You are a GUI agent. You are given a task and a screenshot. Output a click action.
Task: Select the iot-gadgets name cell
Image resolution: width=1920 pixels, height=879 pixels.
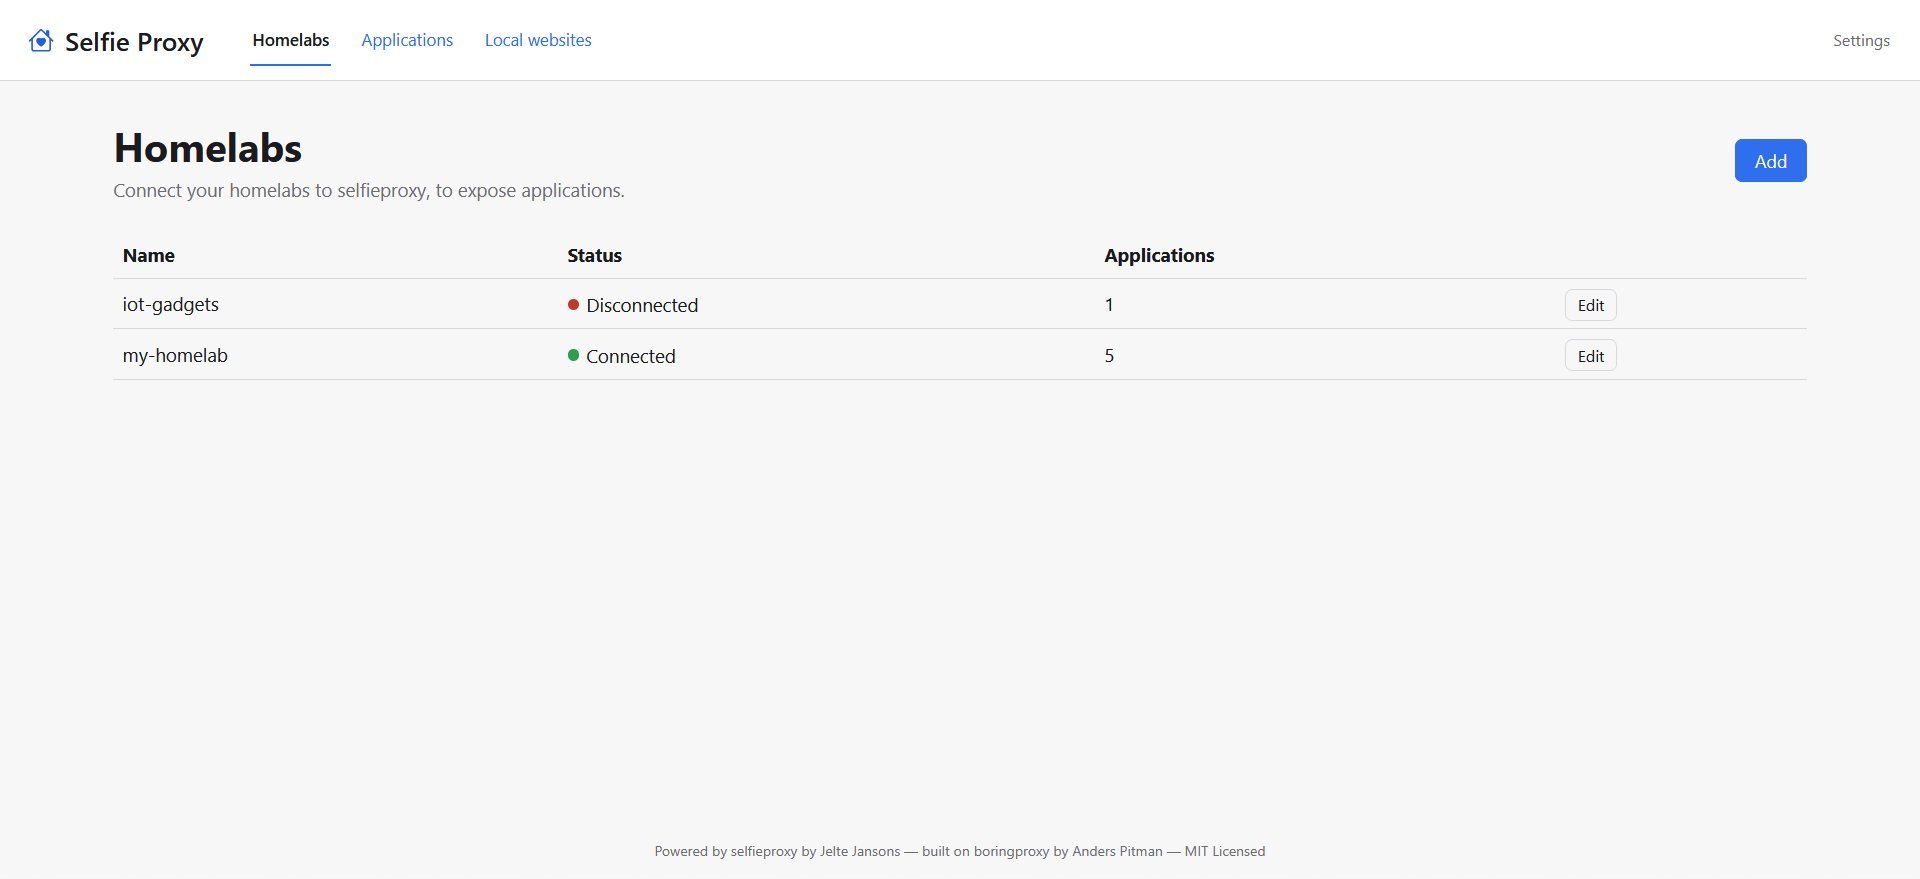coord(171,304)
